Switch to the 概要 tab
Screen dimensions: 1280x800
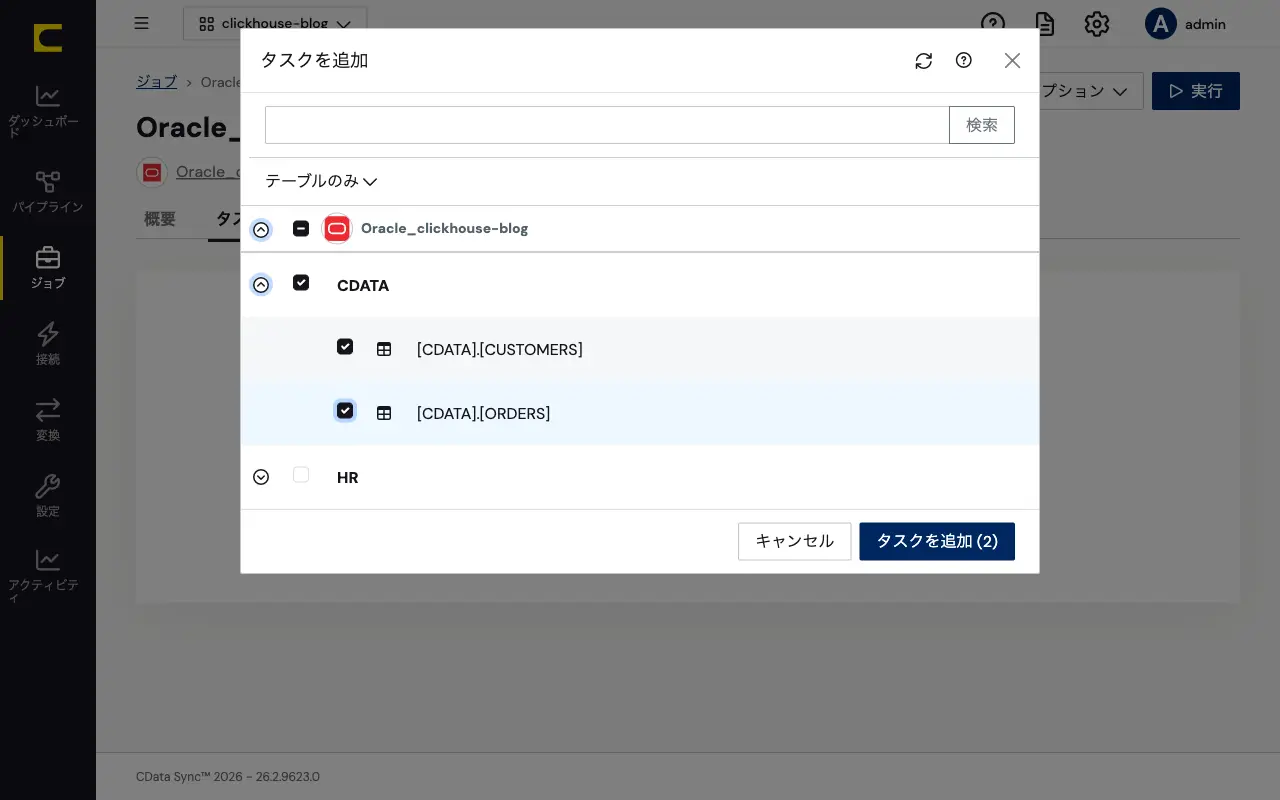click(160, 219)
